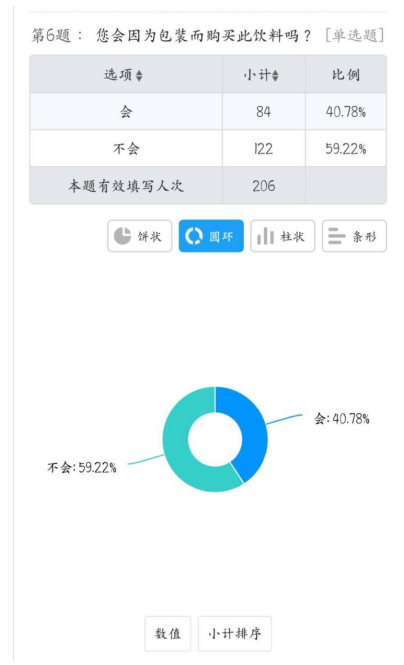
Task: Sort by 选项 column arrows
Action: click(x=139, y=76)
